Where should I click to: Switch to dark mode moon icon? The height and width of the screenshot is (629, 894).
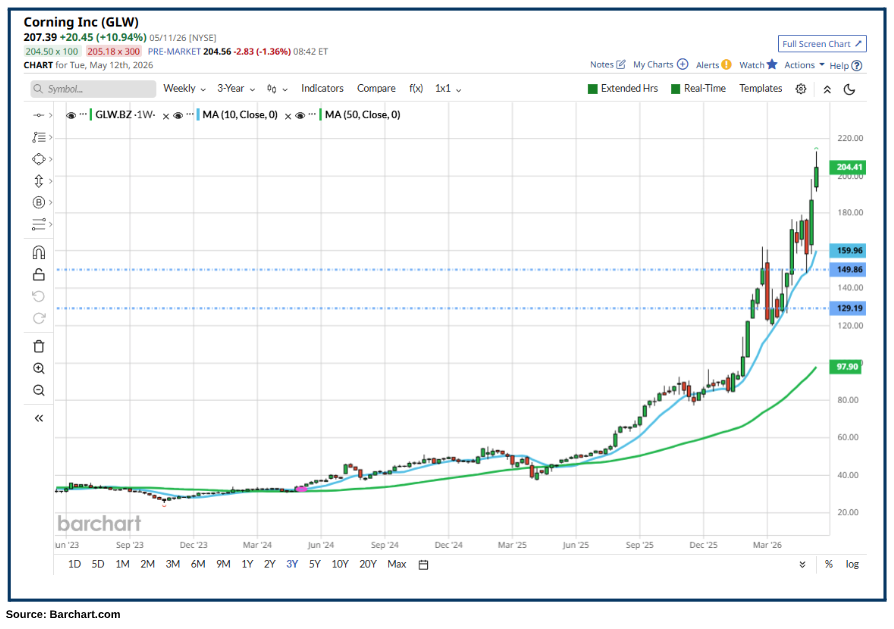pos(850,89)
